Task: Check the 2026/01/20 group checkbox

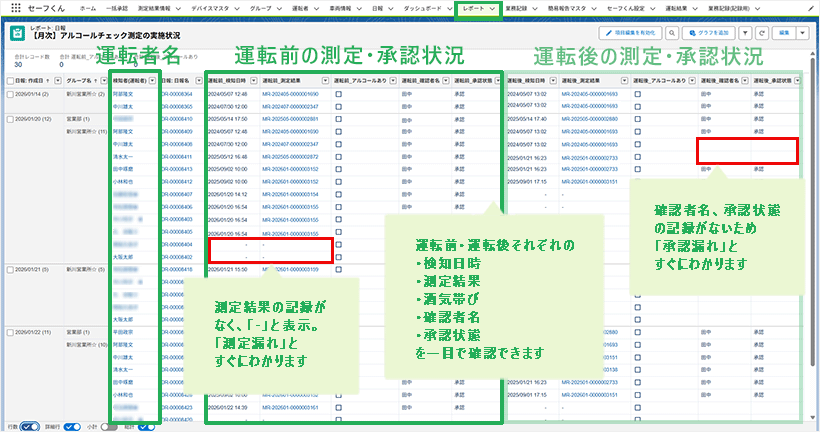Action: (x=10, y=119)
